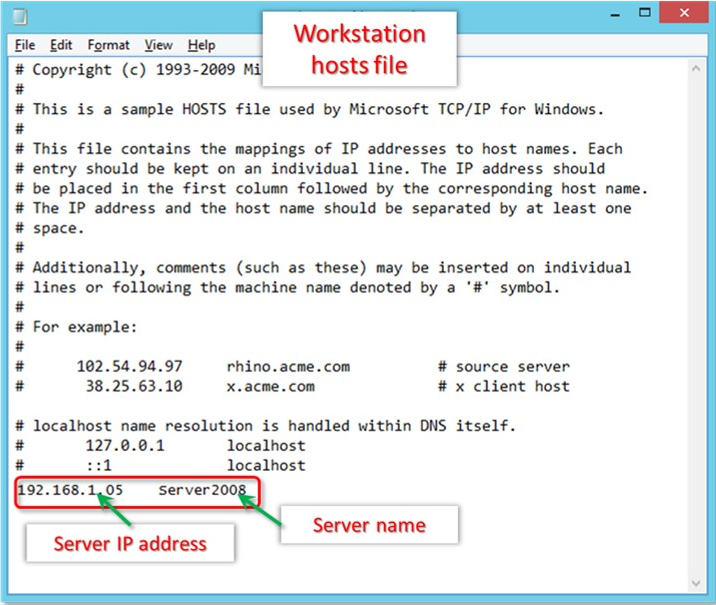Click the 'entry should be kept' line

[310, 168]
